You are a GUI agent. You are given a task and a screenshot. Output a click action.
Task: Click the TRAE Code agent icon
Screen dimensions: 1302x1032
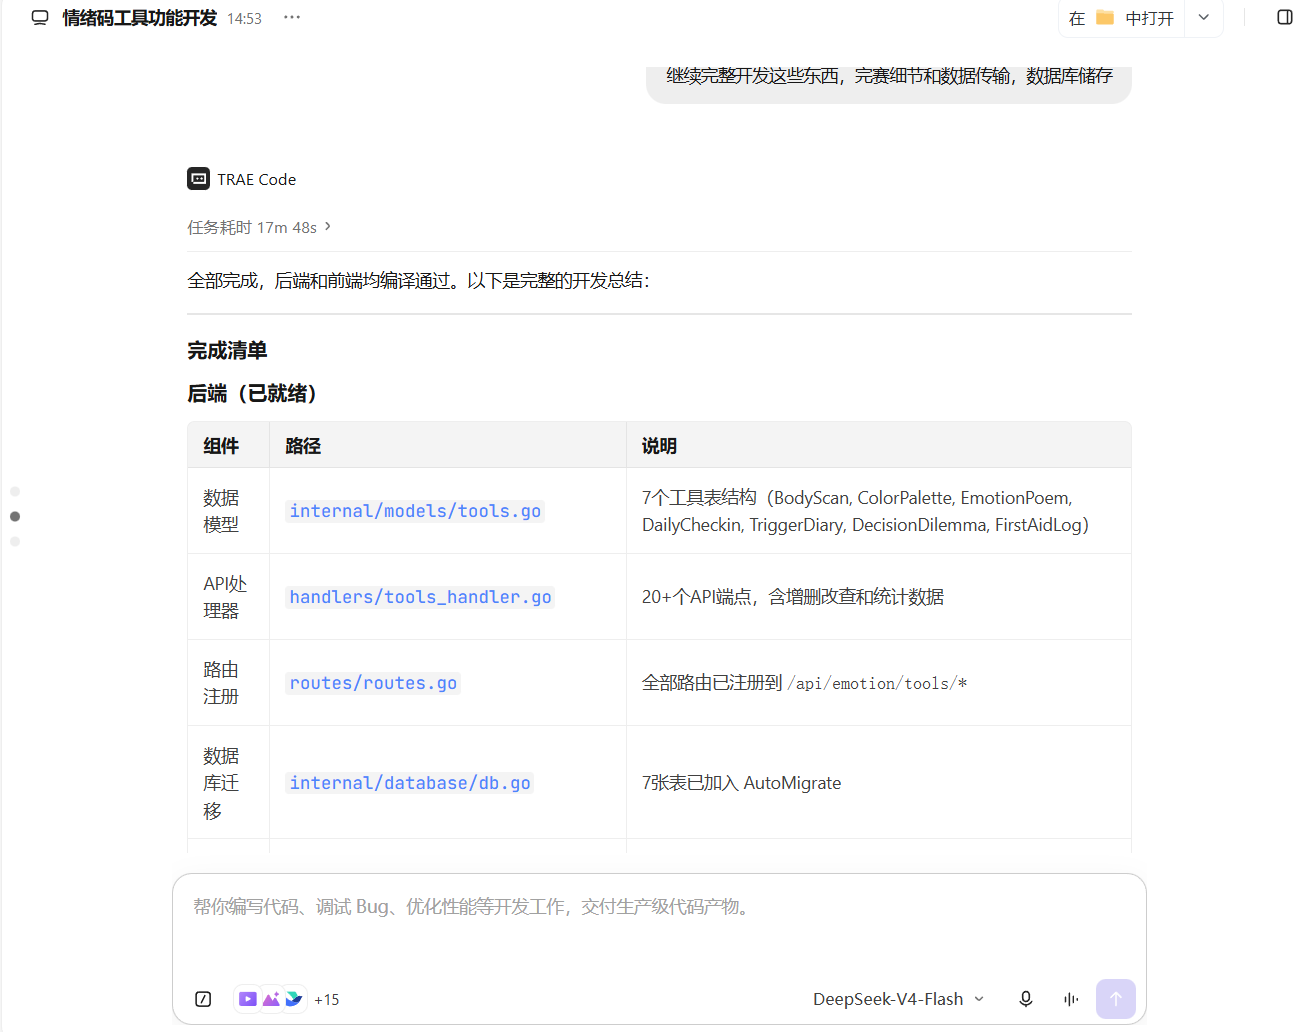coord(198,179)
